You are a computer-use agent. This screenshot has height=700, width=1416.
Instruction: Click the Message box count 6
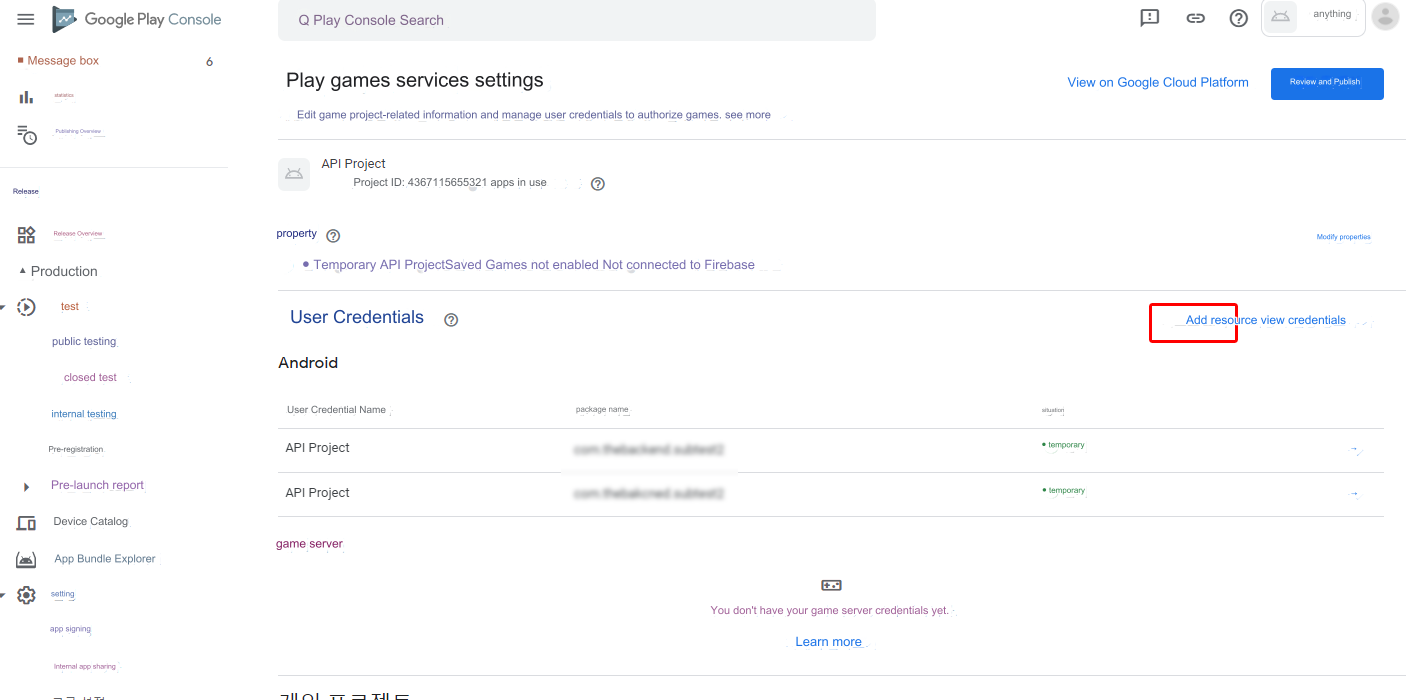point(209,62)
